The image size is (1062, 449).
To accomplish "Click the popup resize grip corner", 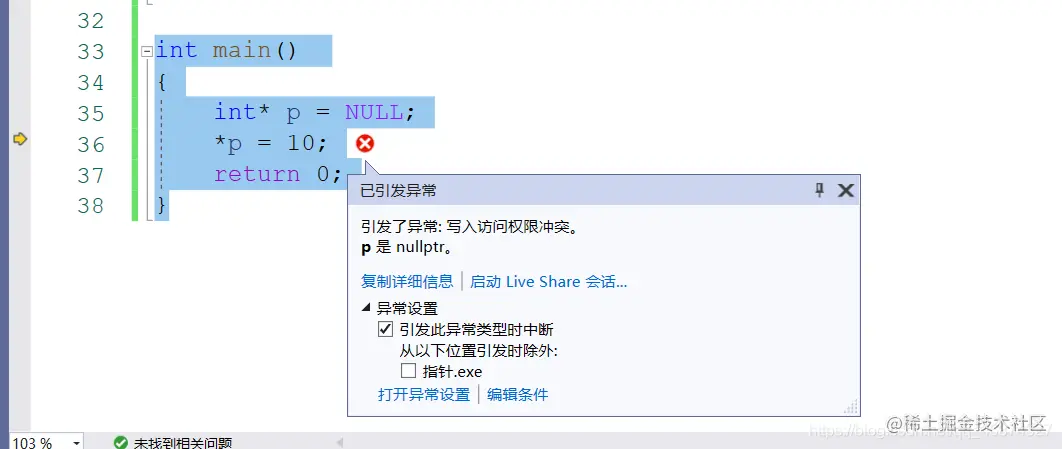I will coord(851,408).
